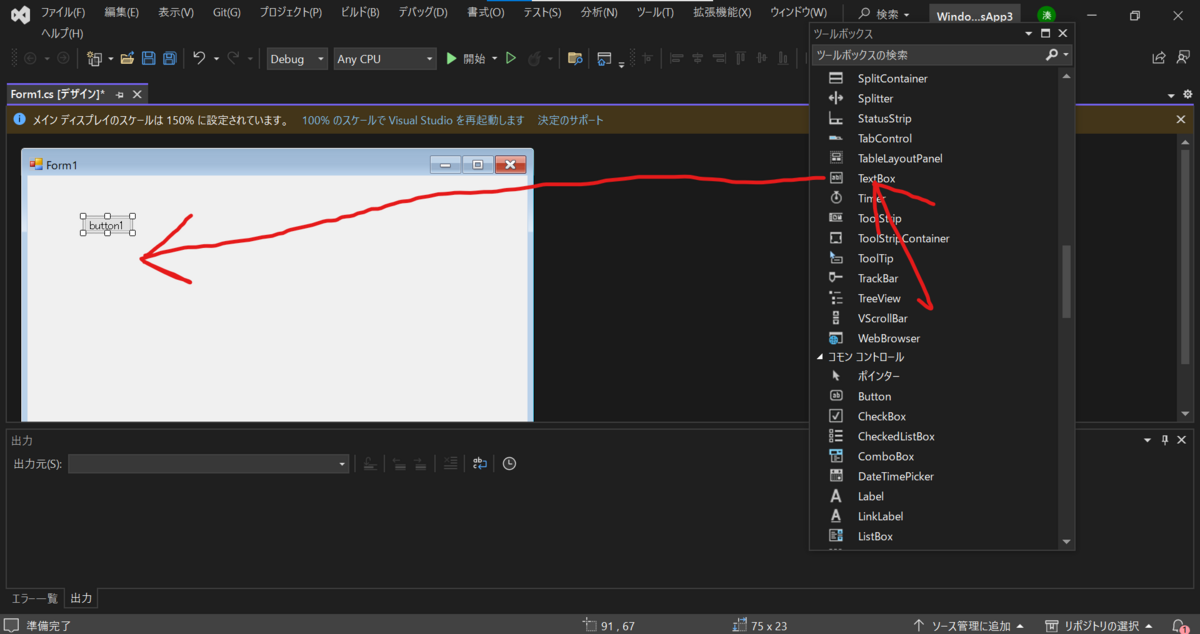
Task: Open the Any CPU platform dropdown
Action: [x=385, y=58]
